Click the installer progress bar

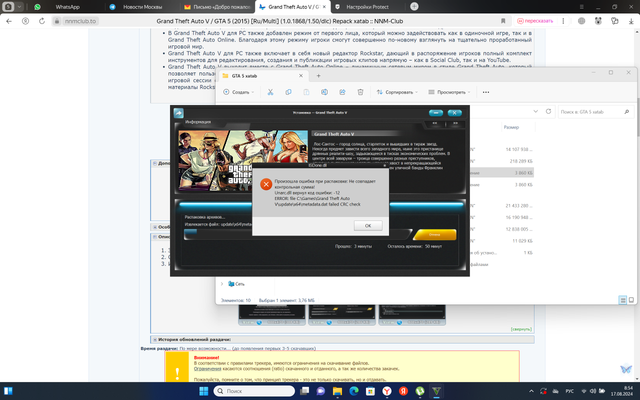297,234
